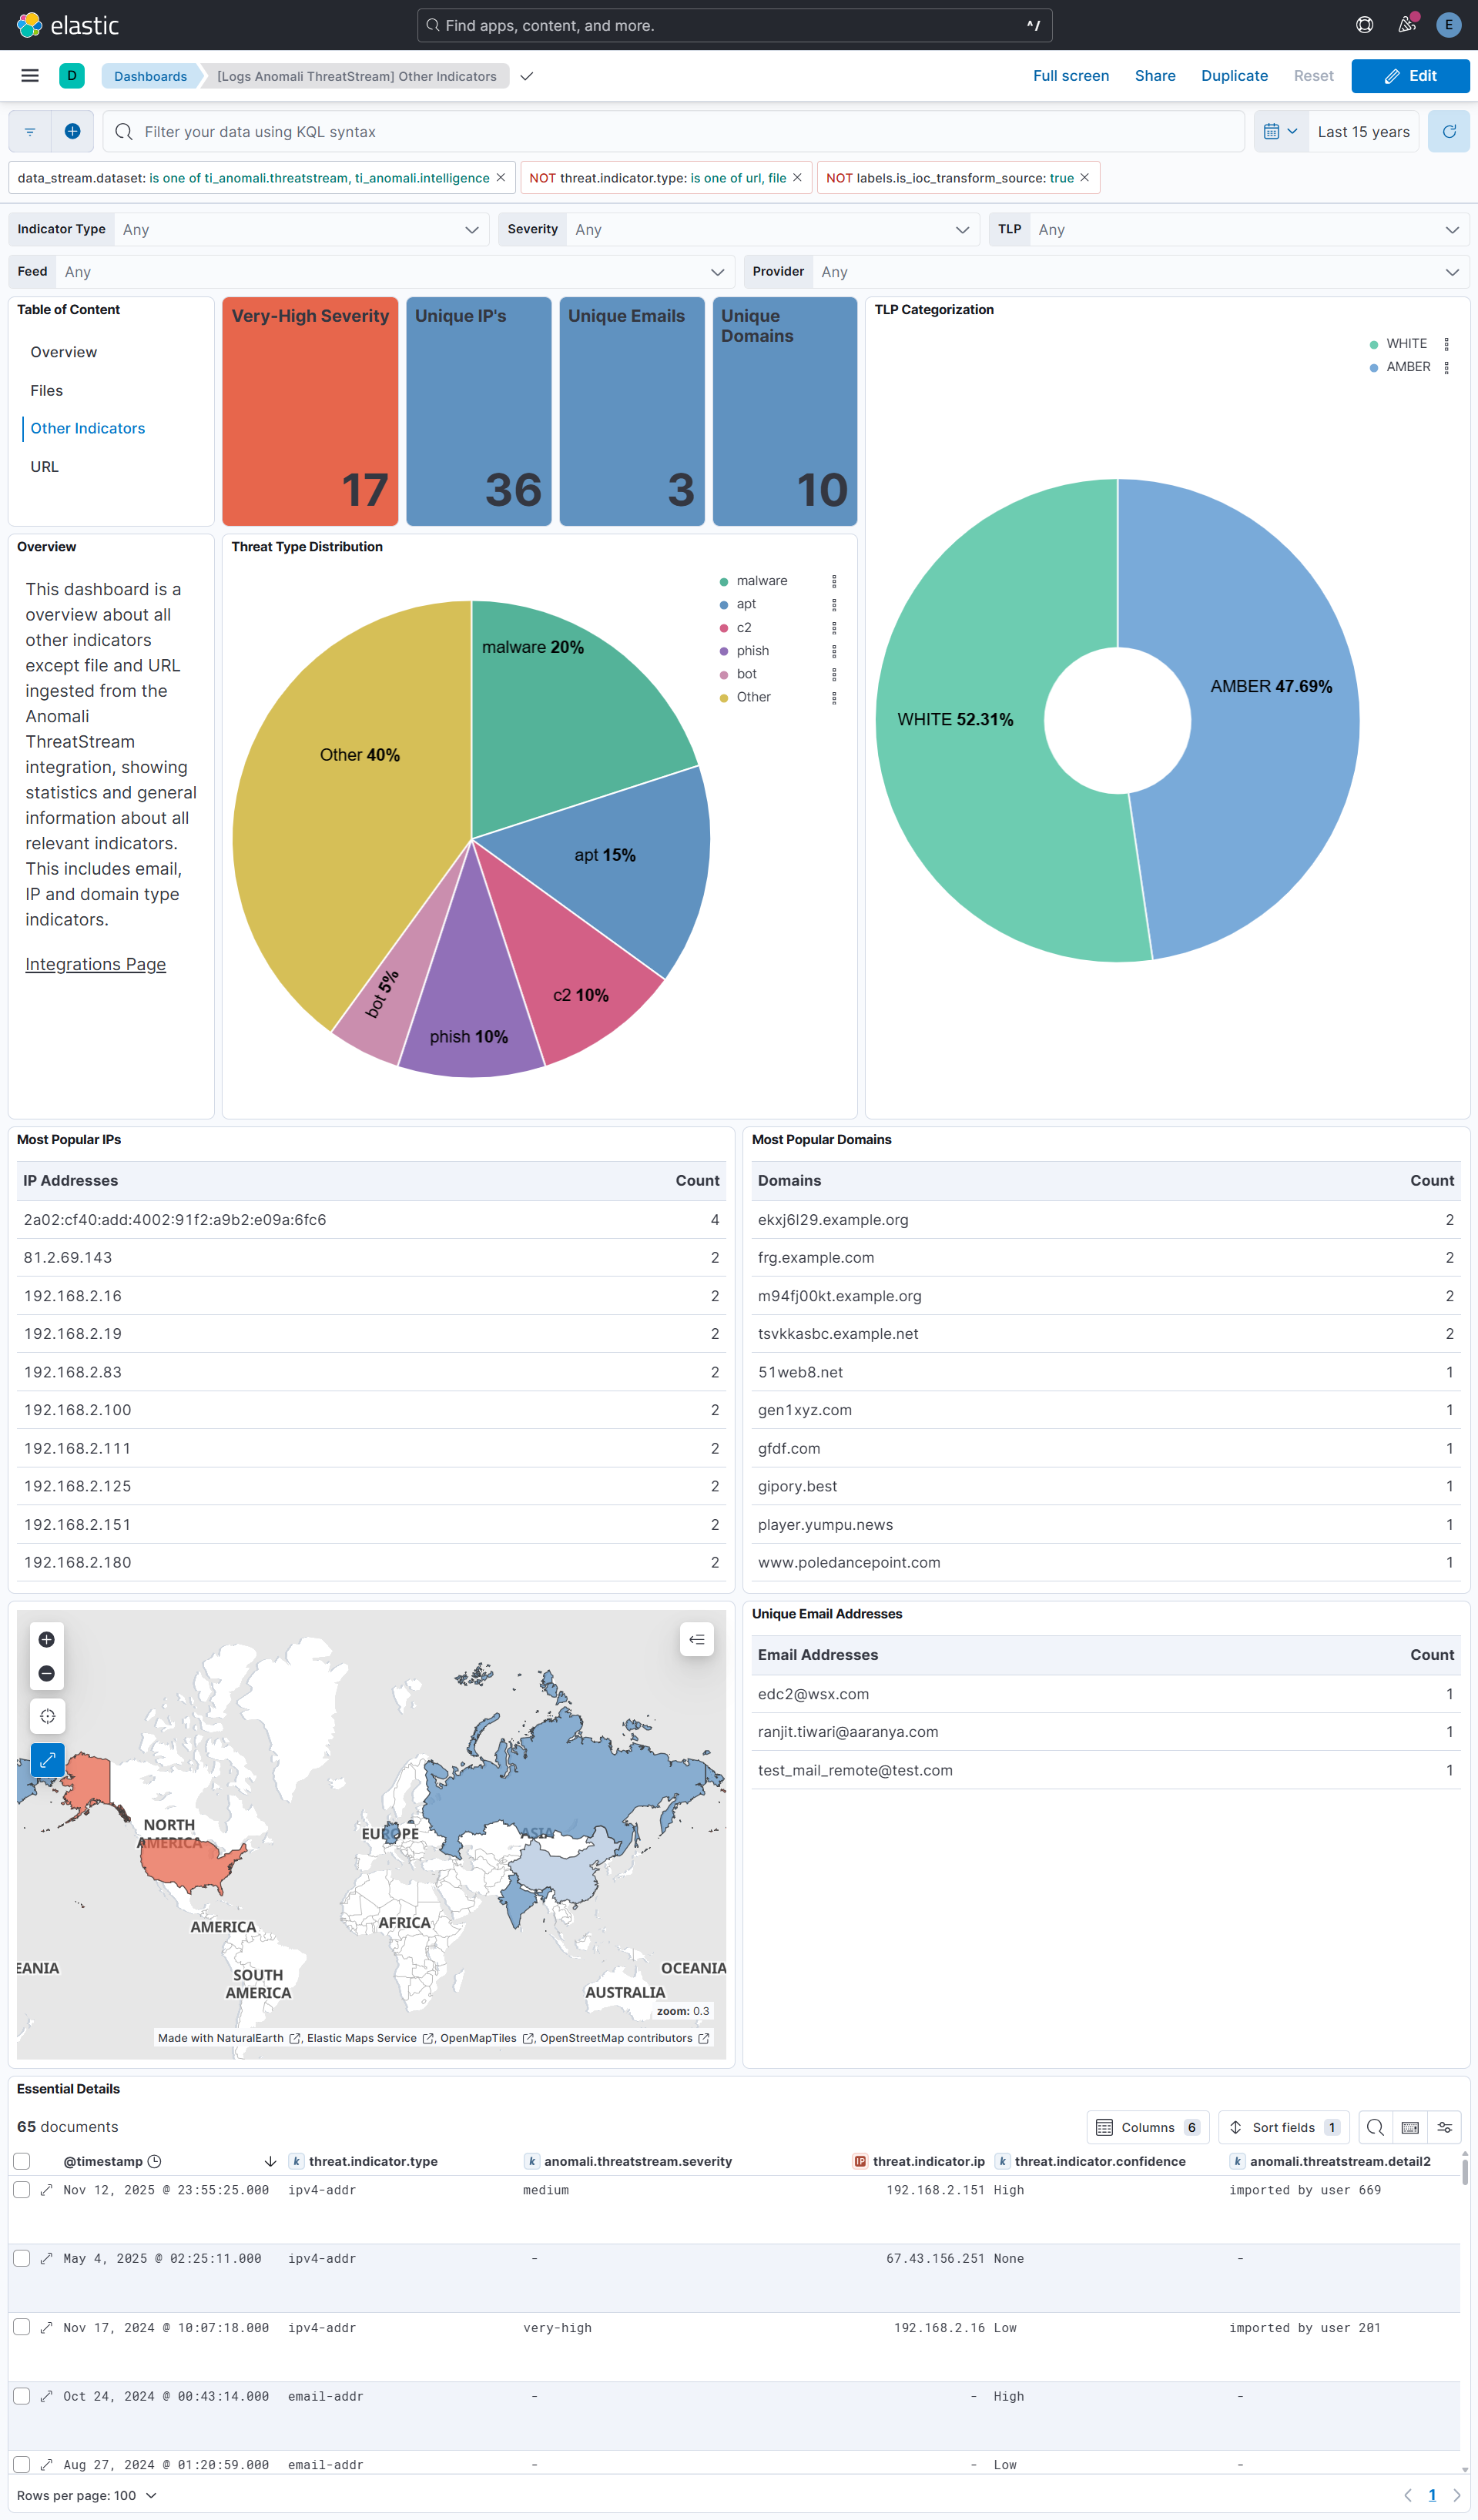Open the Elastic help menu icon
This screenshot has width=1478, height=2520.
1364,25
